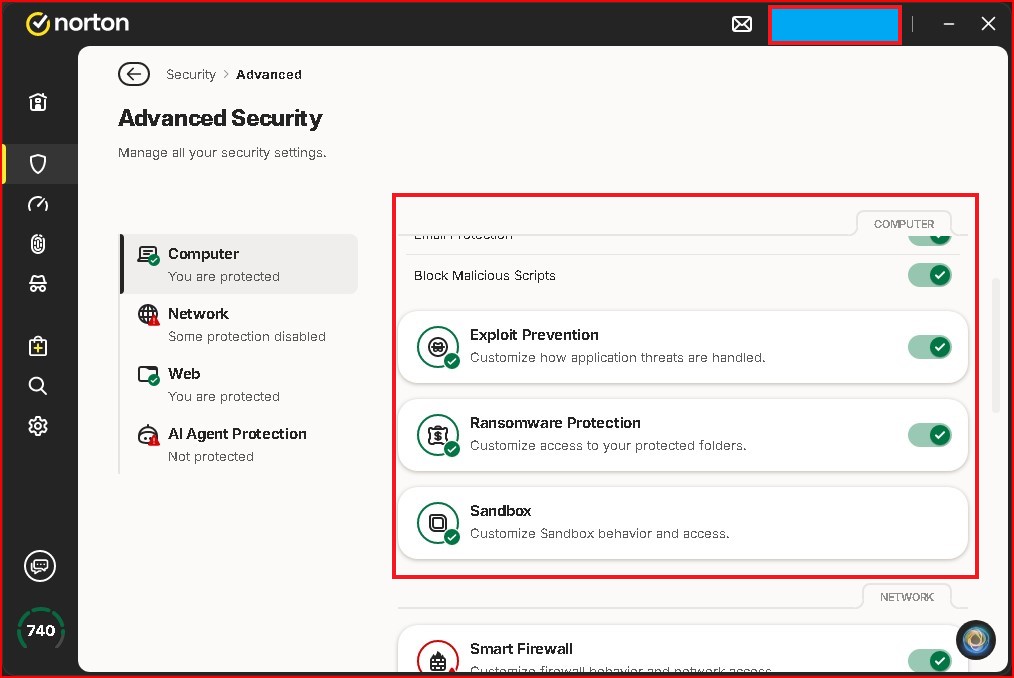The height and width of the screenshot is (678, 1014).
Task: Open the Performance speedometer sidebar icon
Action: (38, 204)
